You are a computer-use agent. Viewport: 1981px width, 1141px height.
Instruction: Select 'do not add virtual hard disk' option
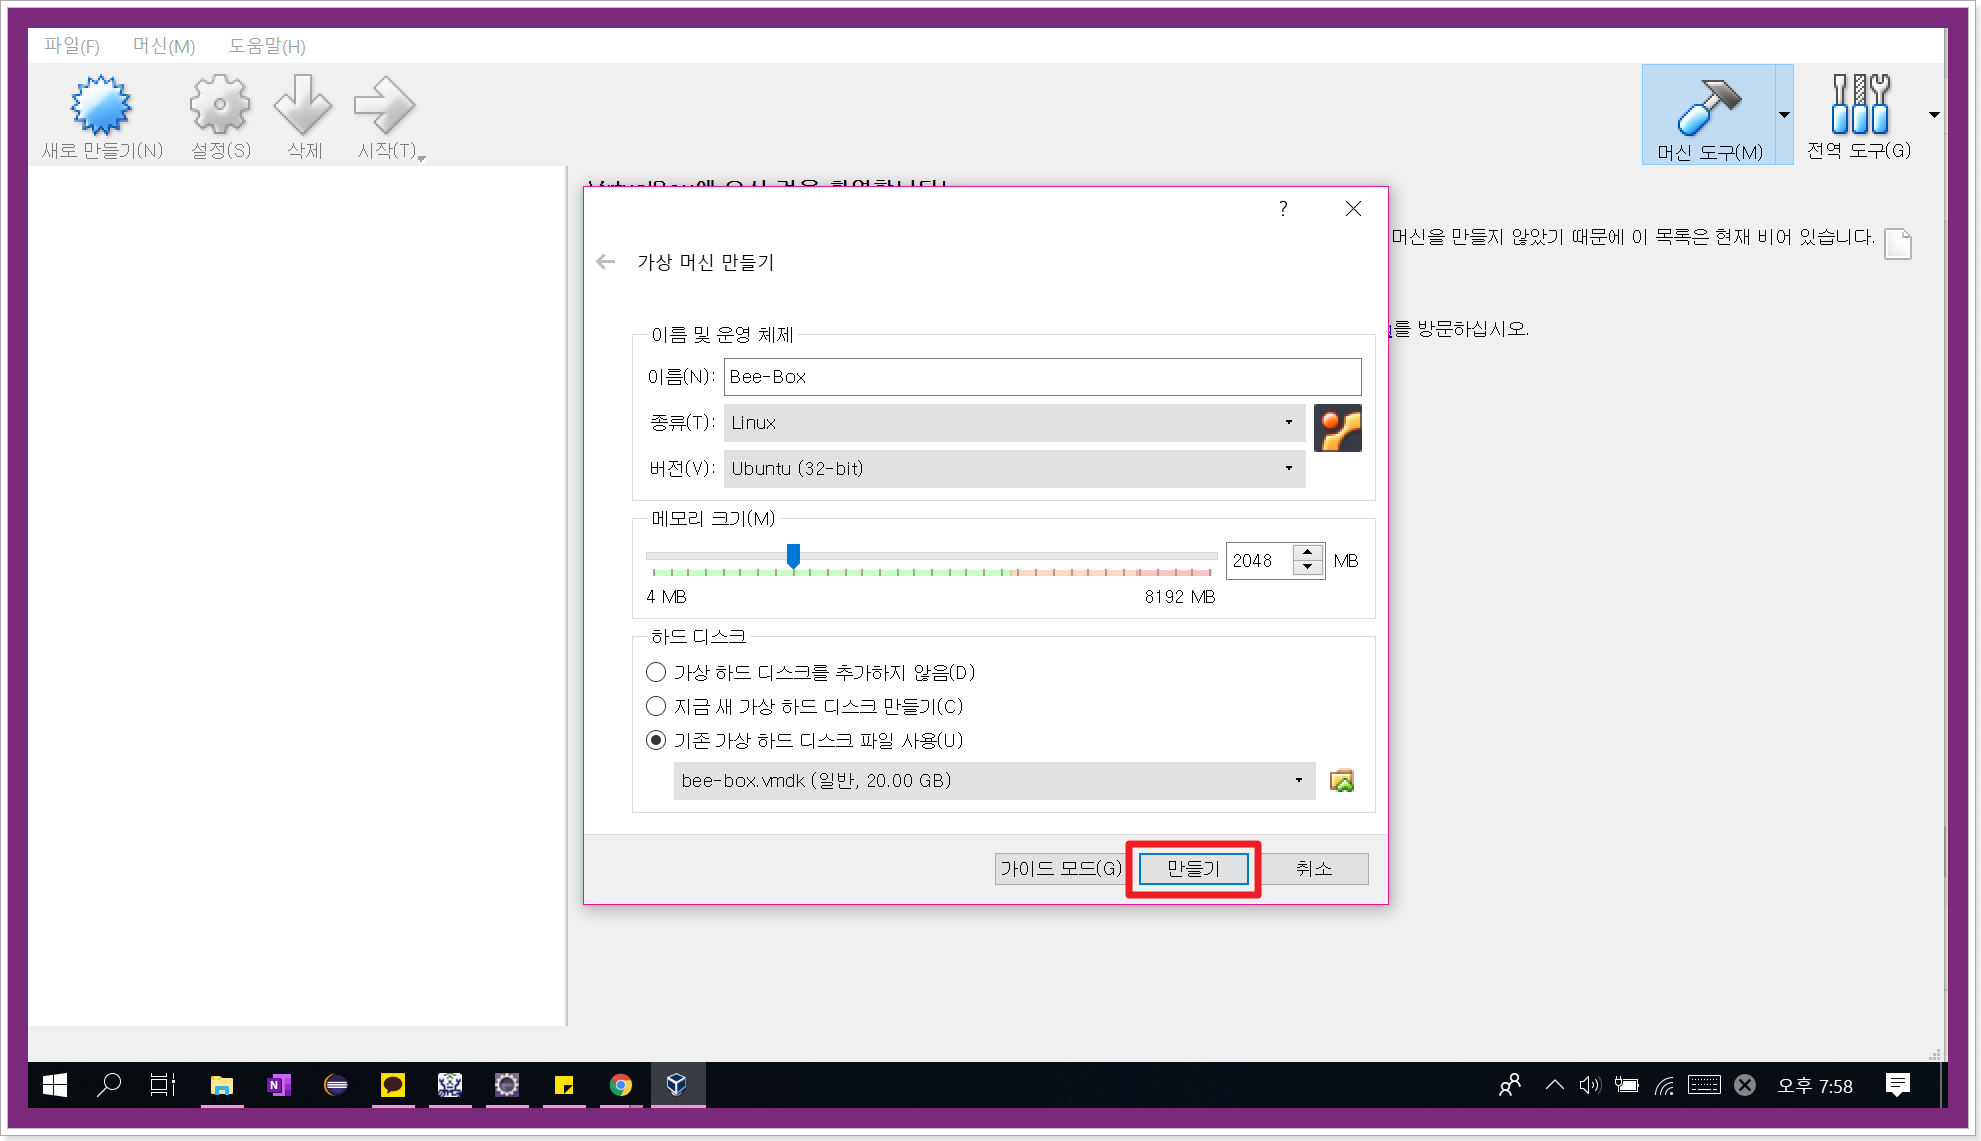point(656,672)
